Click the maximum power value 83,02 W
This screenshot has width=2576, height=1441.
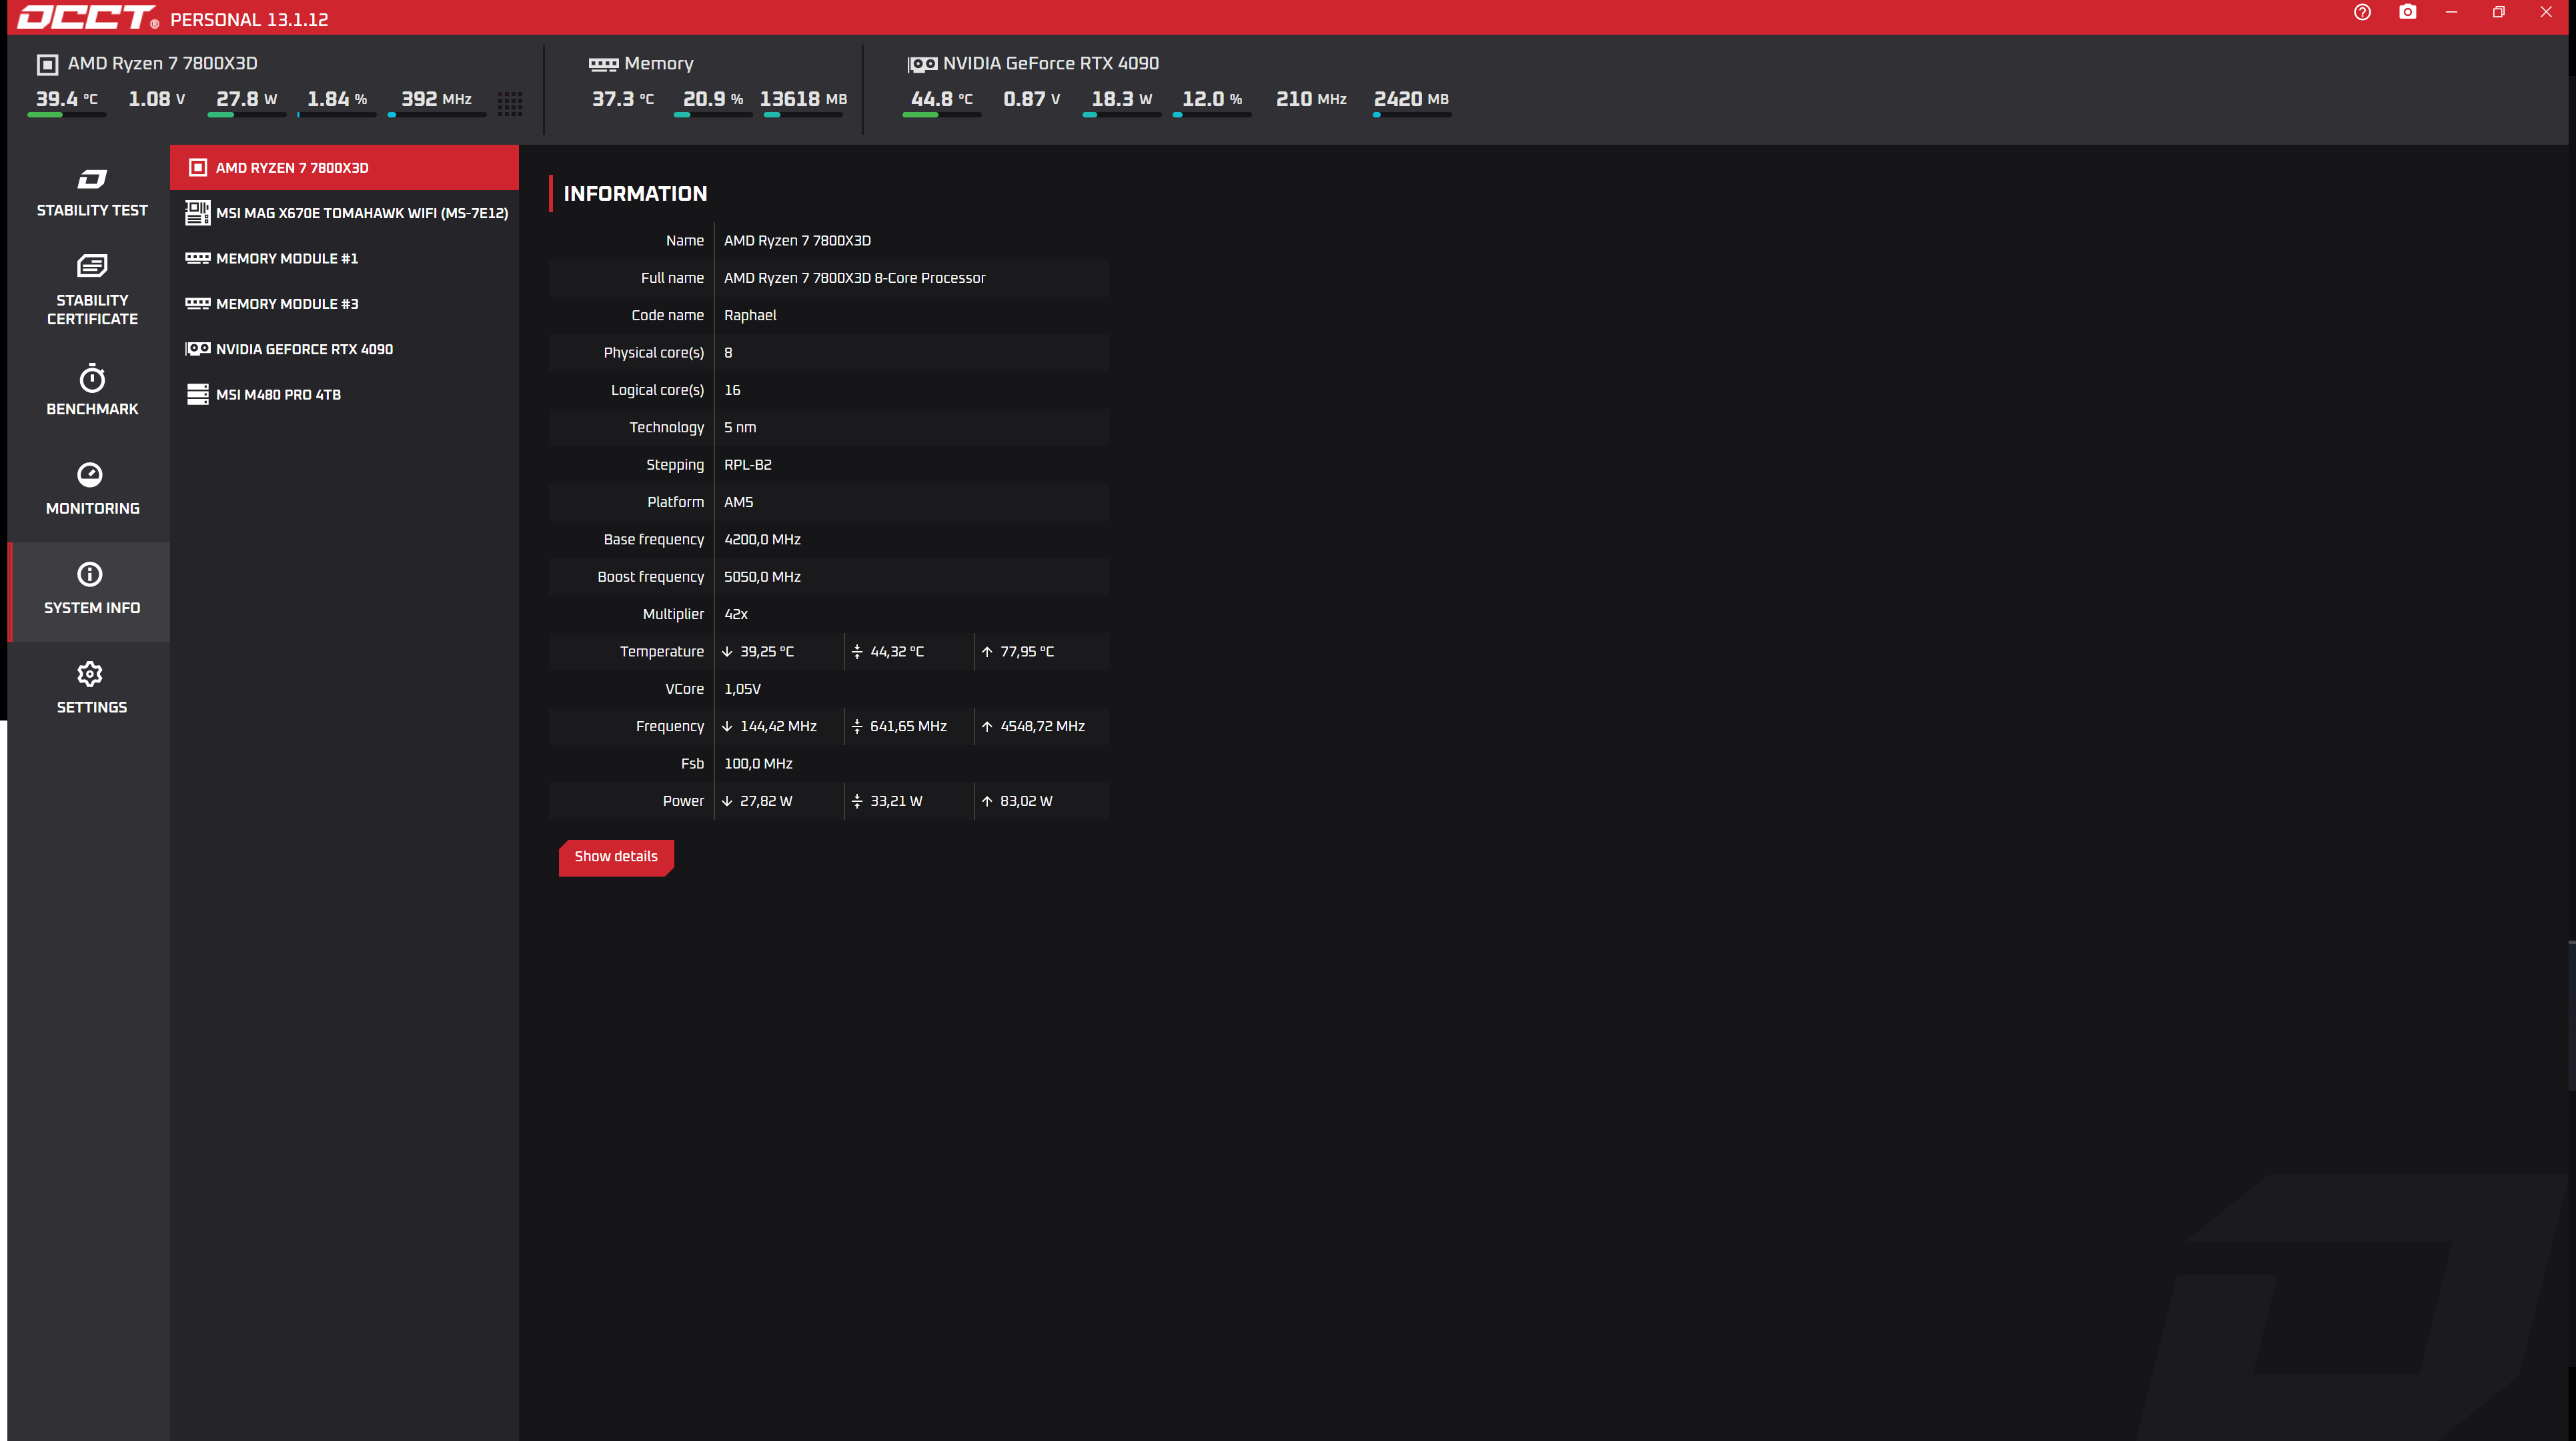click(x=1026, y=801)
